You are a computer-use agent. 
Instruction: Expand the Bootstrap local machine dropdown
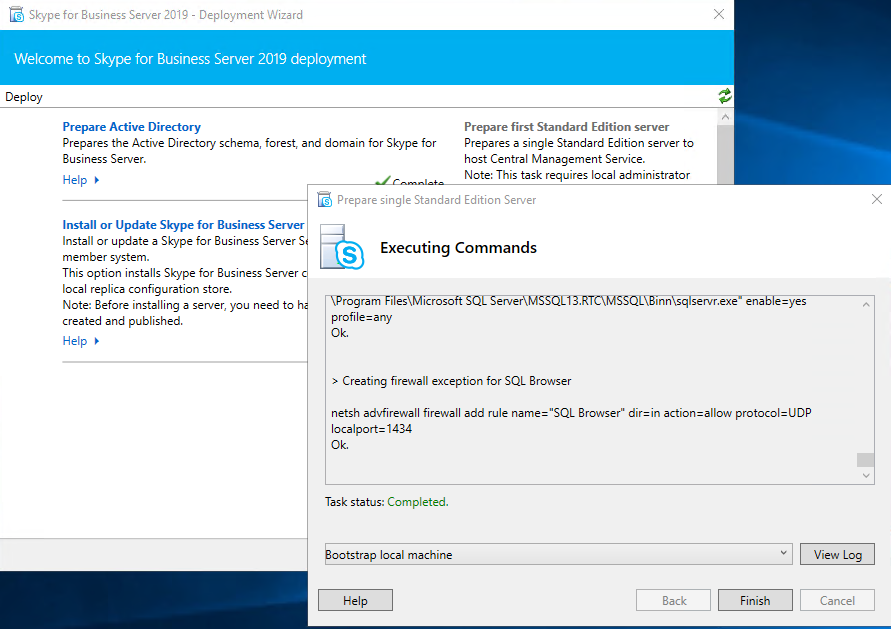coord(783,554)
